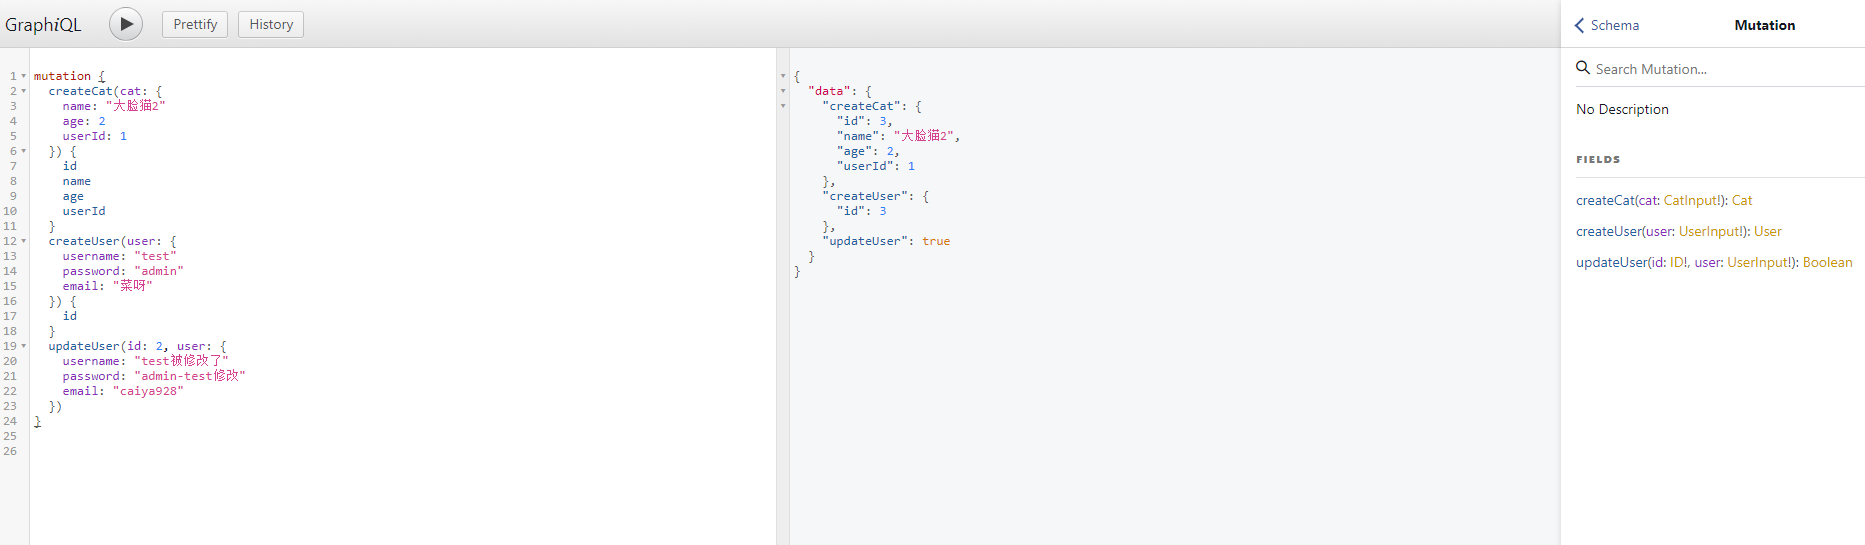Image resolution: width=1865 pixels, height=545 pixels.
Task: Collapse the mutation block at line 1
Action: [x=24, y=76]
